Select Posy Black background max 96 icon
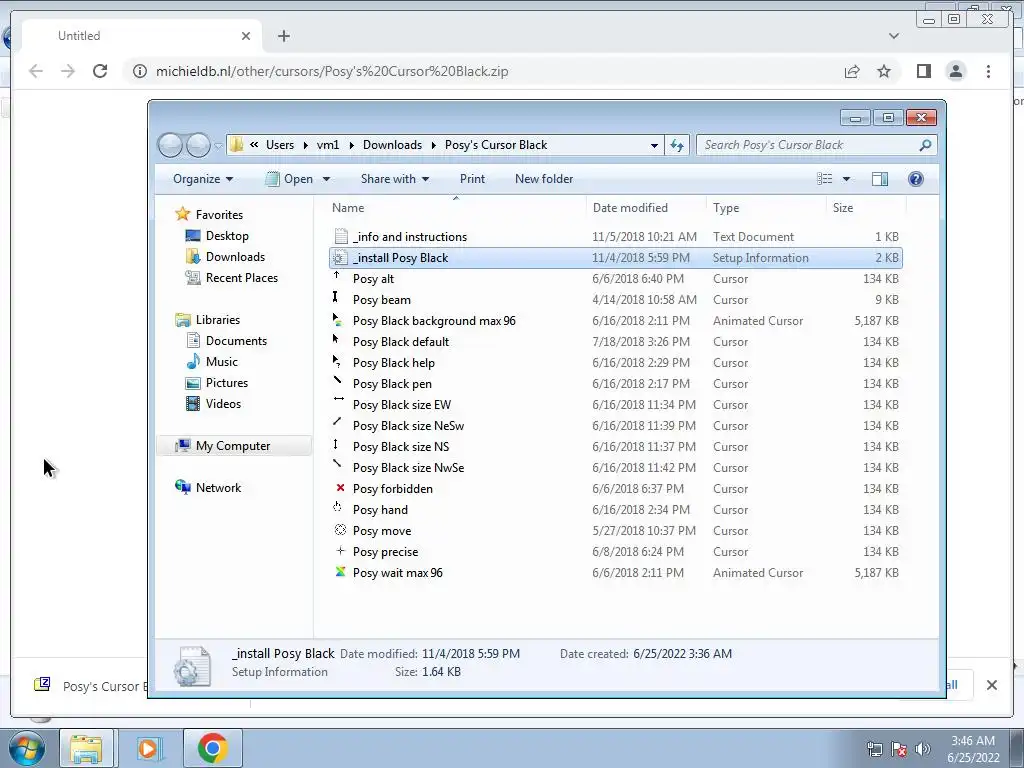This screenshot has width=1024, height=768. pyautogui.click(x=337, y=319)
